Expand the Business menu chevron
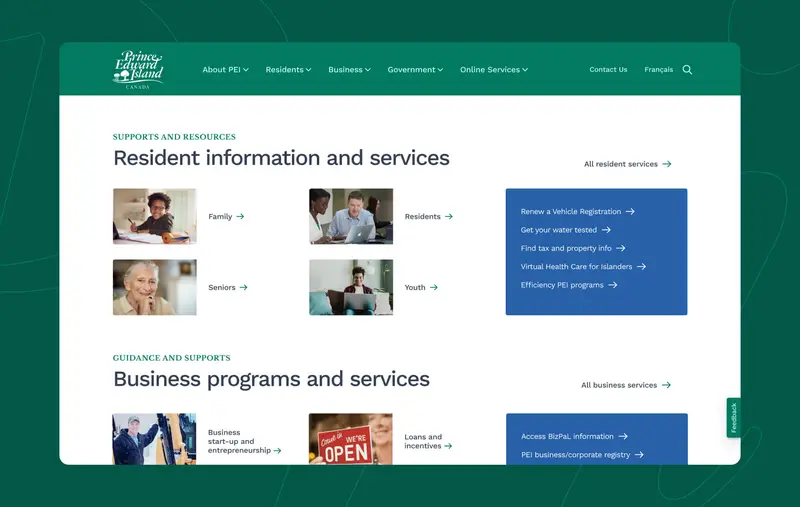 pyautogui.click(x=368, y=70)
